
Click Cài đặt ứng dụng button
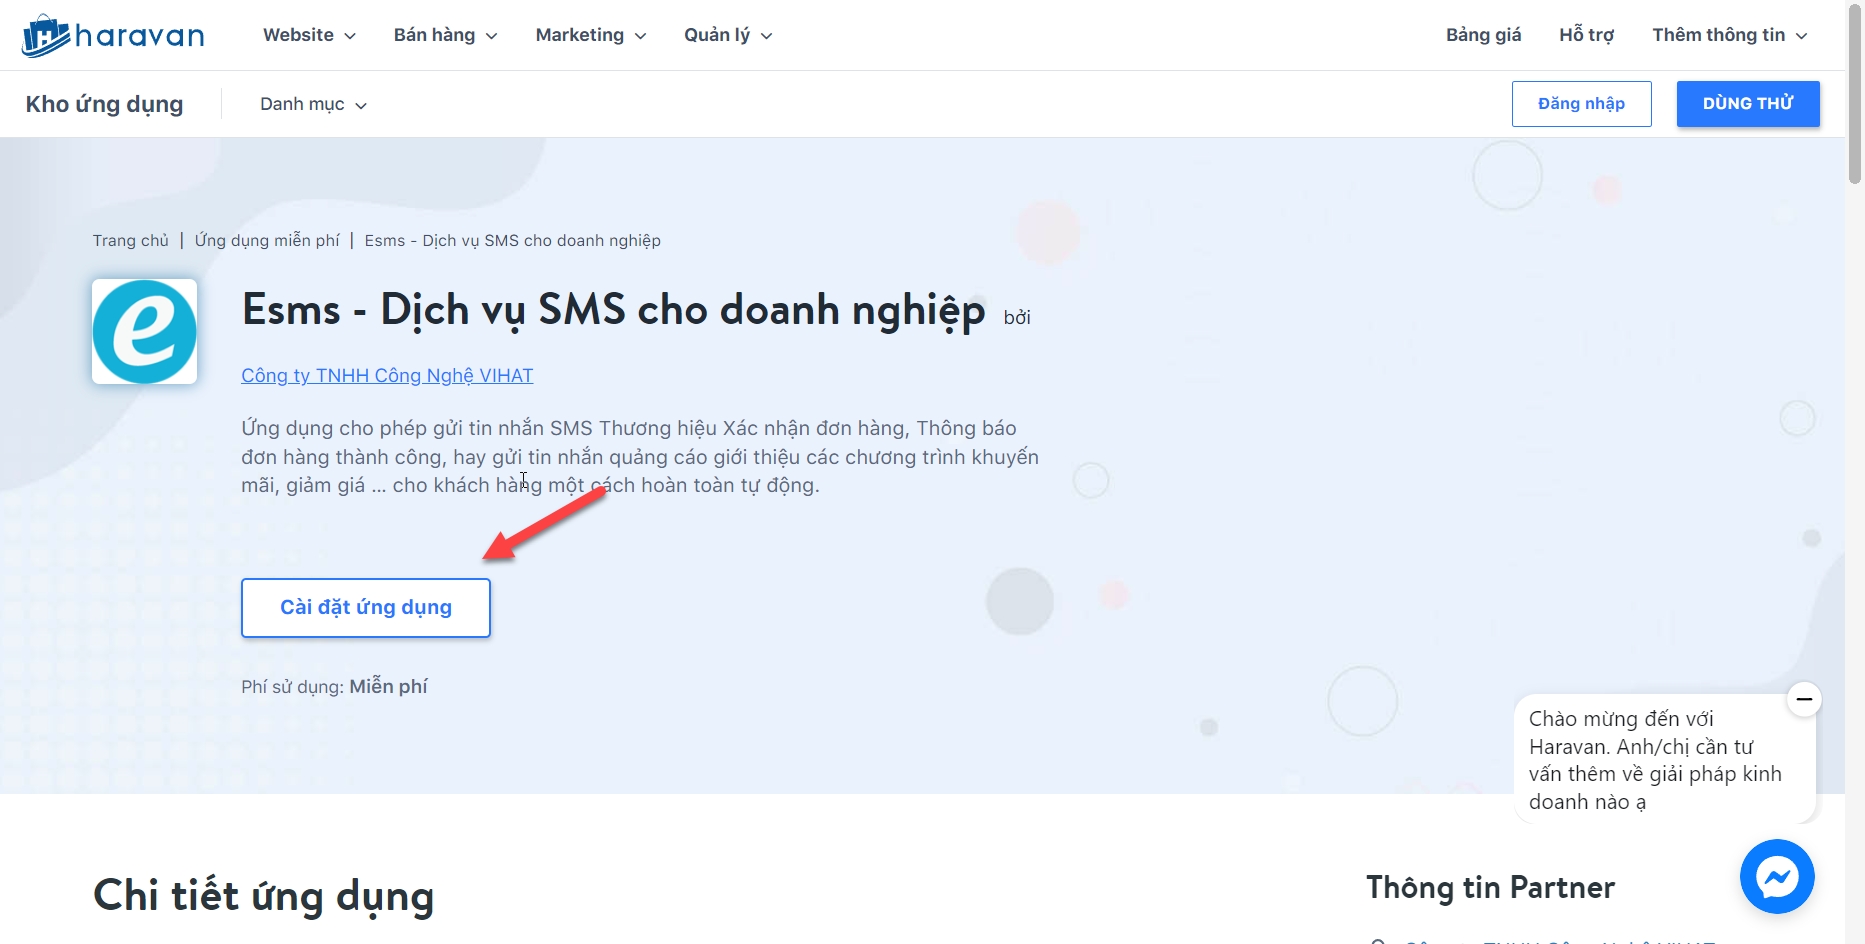(366, 608)
